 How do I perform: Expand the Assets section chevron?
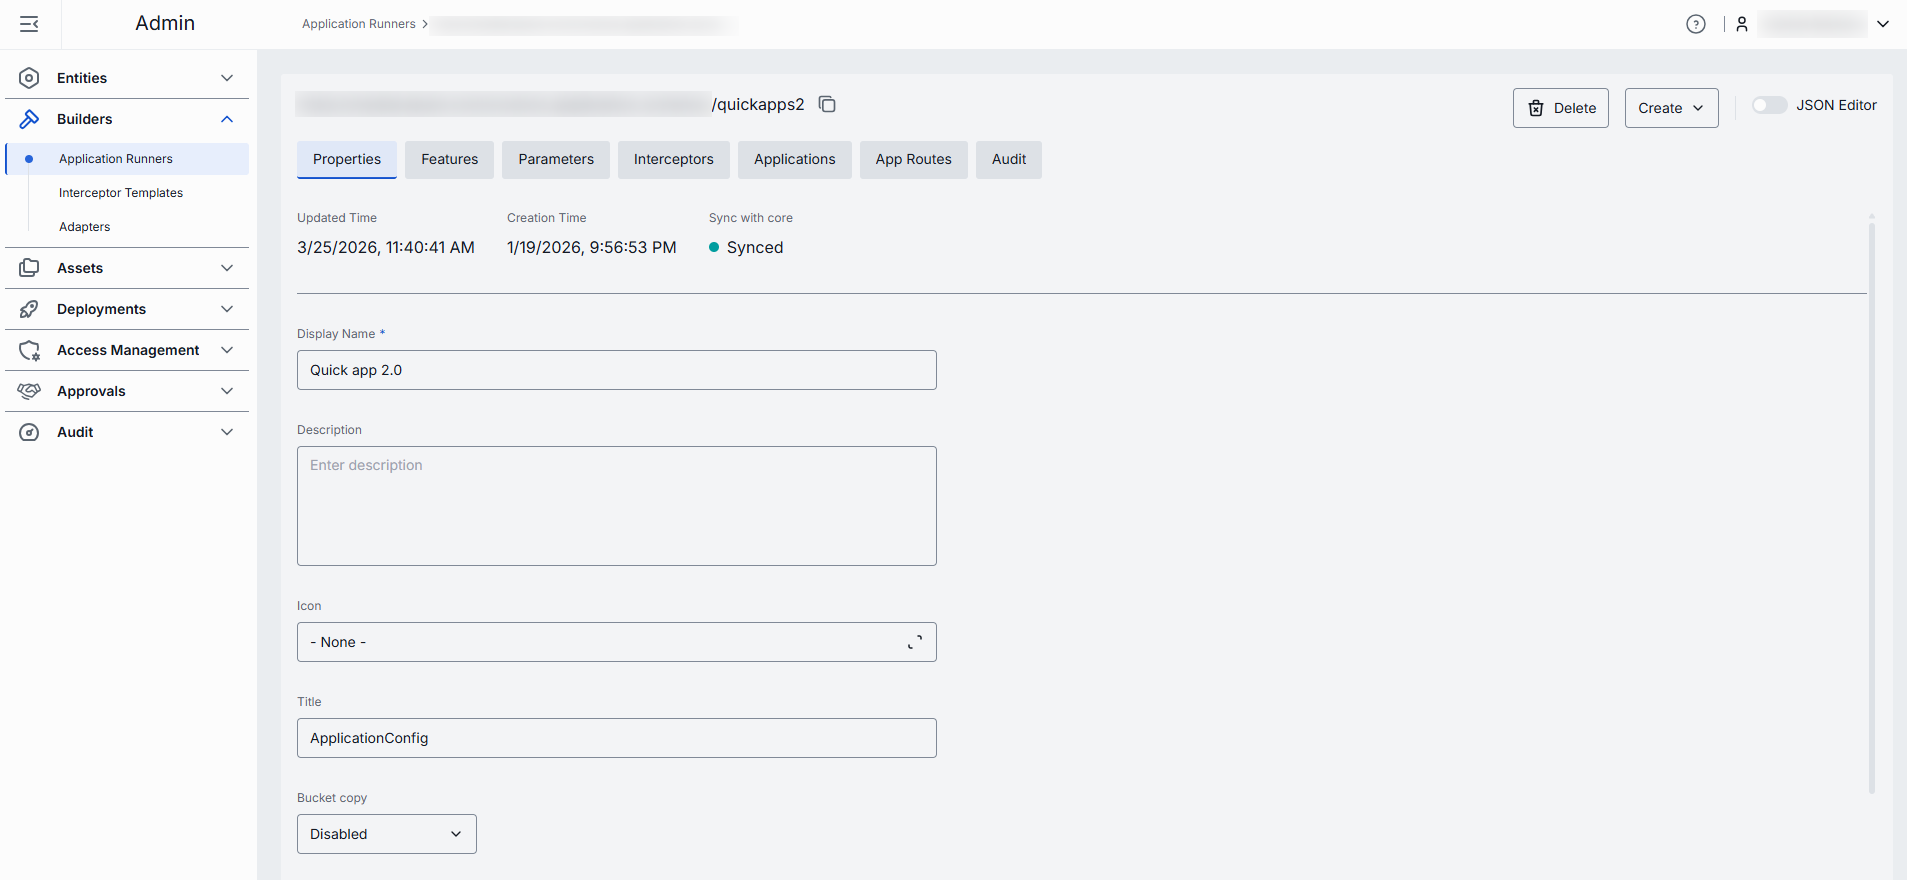227,268
